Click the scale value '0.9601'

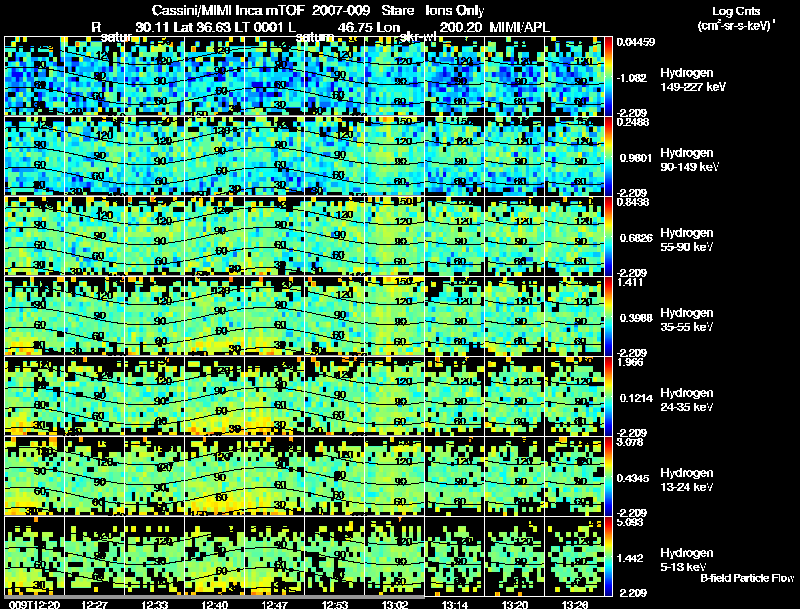[x=636, y=158]
